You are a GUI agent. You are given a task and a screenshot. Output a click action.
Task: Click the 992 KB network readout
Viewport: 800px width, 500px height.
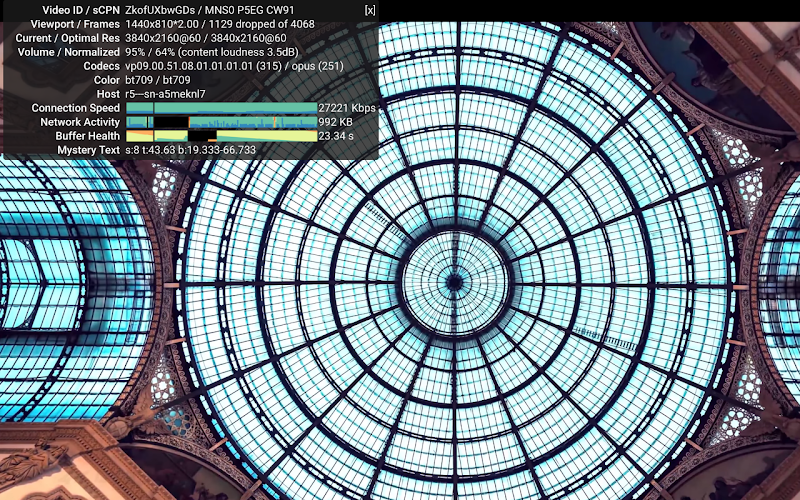tap(335, 122)
